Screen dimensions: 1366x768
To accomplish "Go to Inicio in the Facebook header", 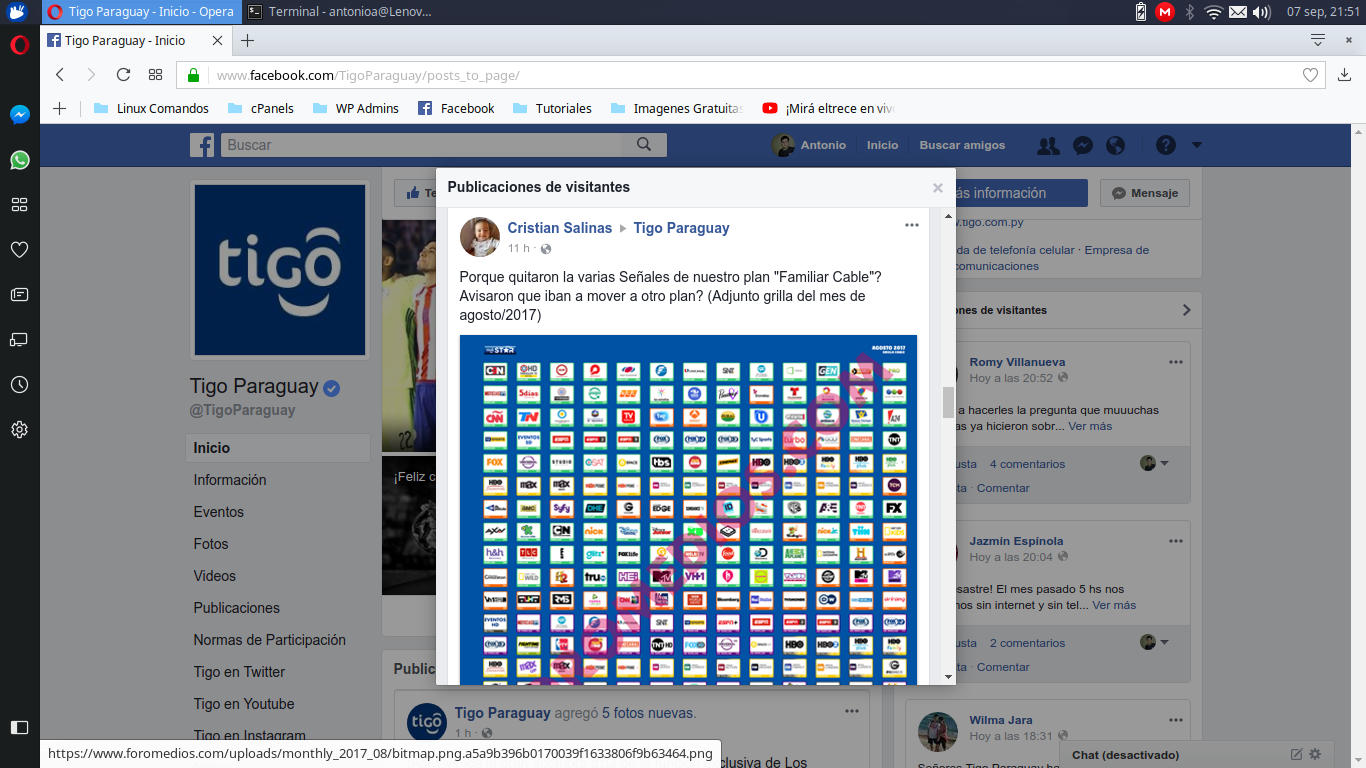I will pos(882,145).
